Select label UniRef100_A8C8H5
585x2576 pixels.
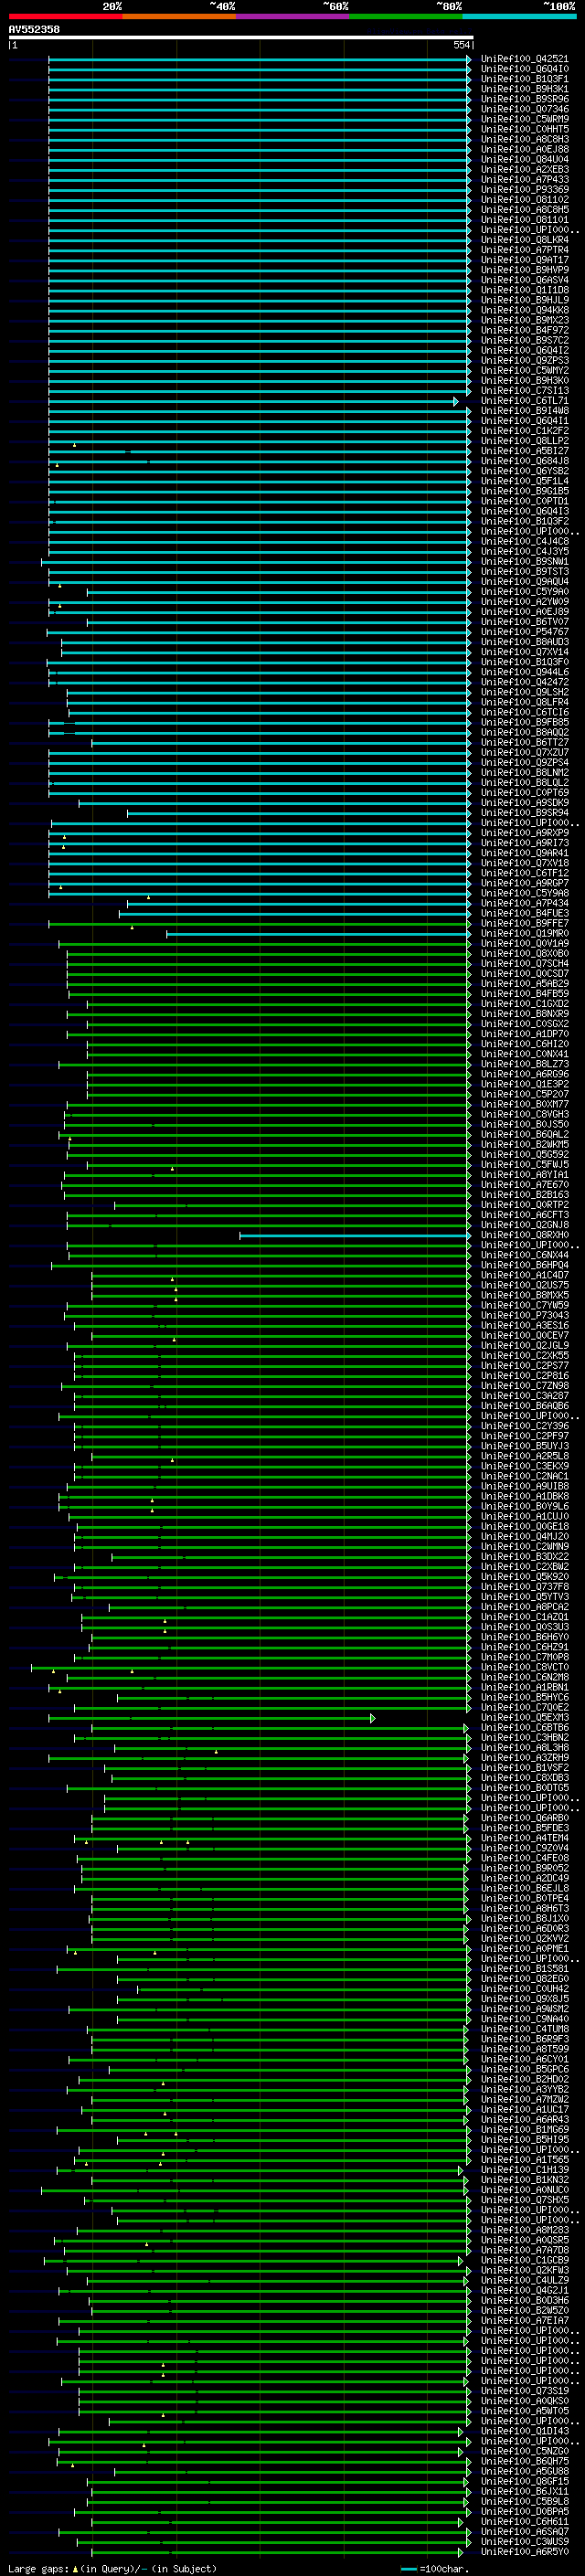pos(524,209)
